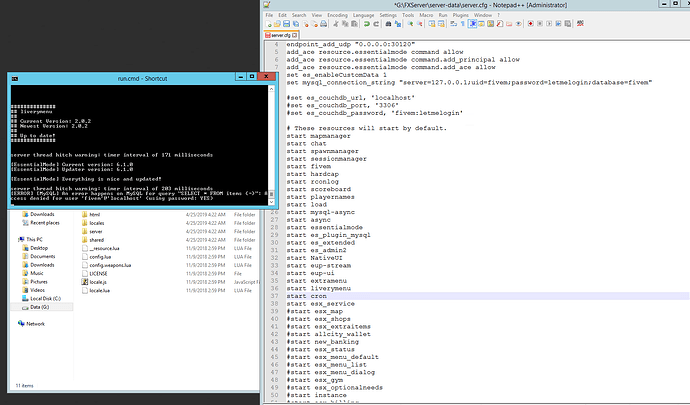The image size is (690, 405).
Task: Toggle the Show all characters icon
Action: click(462, 24)
